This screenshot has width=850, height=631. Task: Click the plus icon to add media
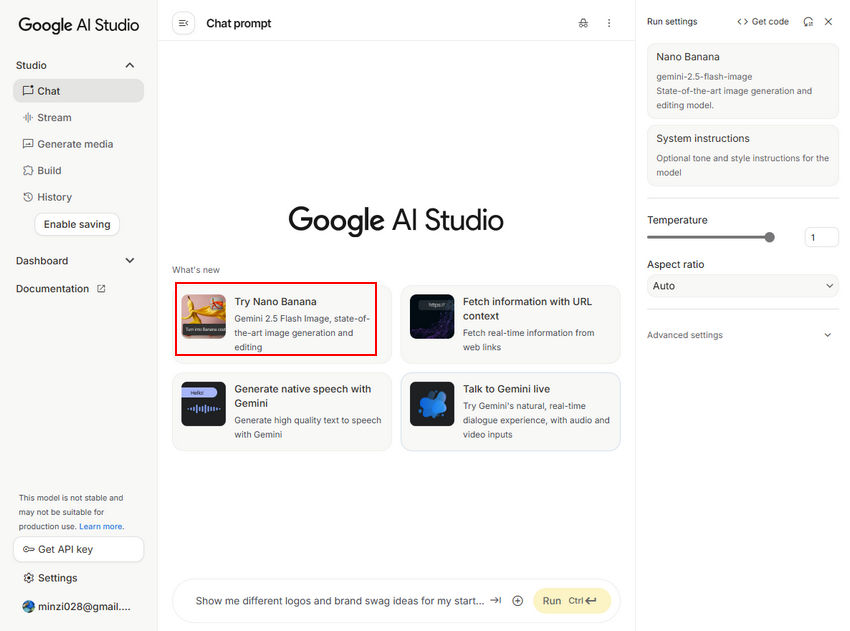(517, 601)
